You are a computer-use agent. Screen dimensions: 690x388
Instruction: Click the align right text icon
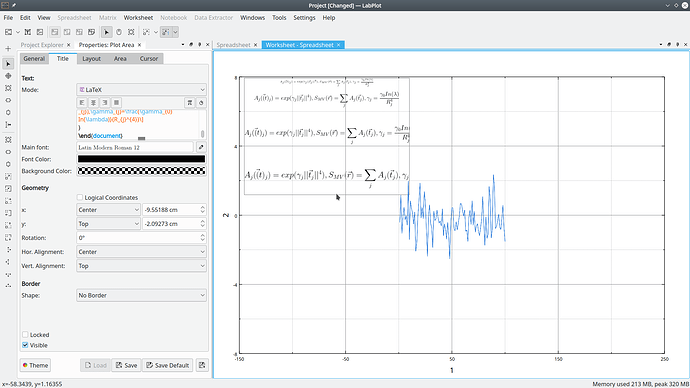pos(105,102)
